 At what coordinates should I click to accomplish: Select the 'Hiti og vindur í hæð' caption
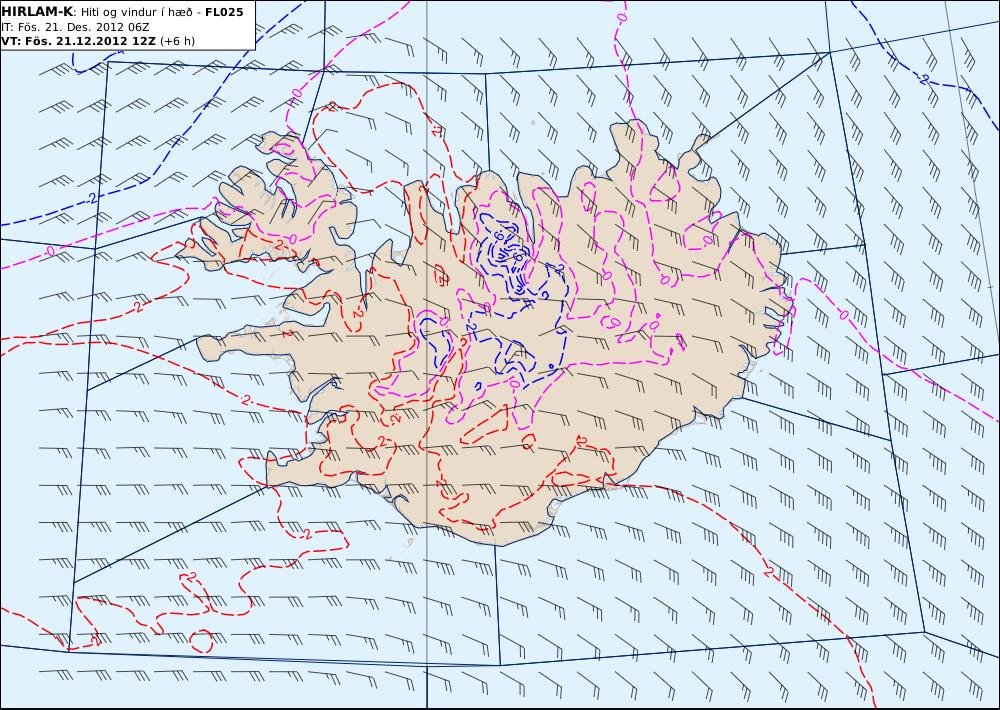(136, 13)
